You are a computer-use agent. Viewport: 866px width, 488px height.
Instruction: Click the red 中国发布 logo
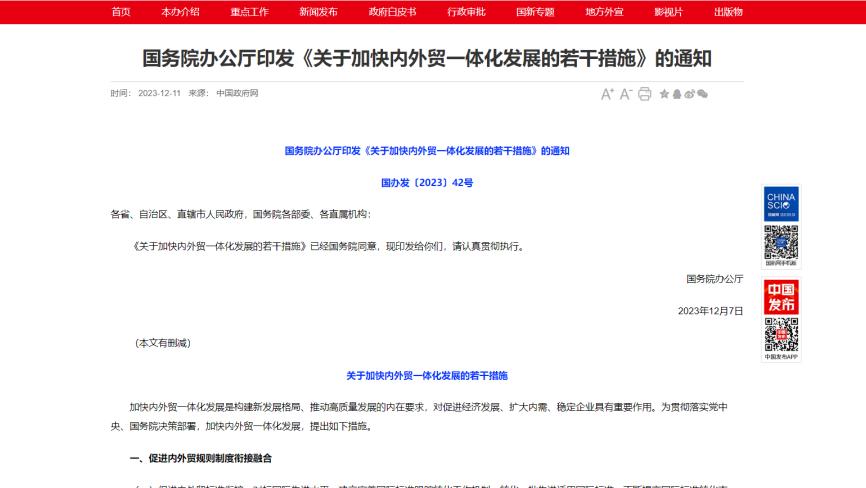(x=781, y=296)
